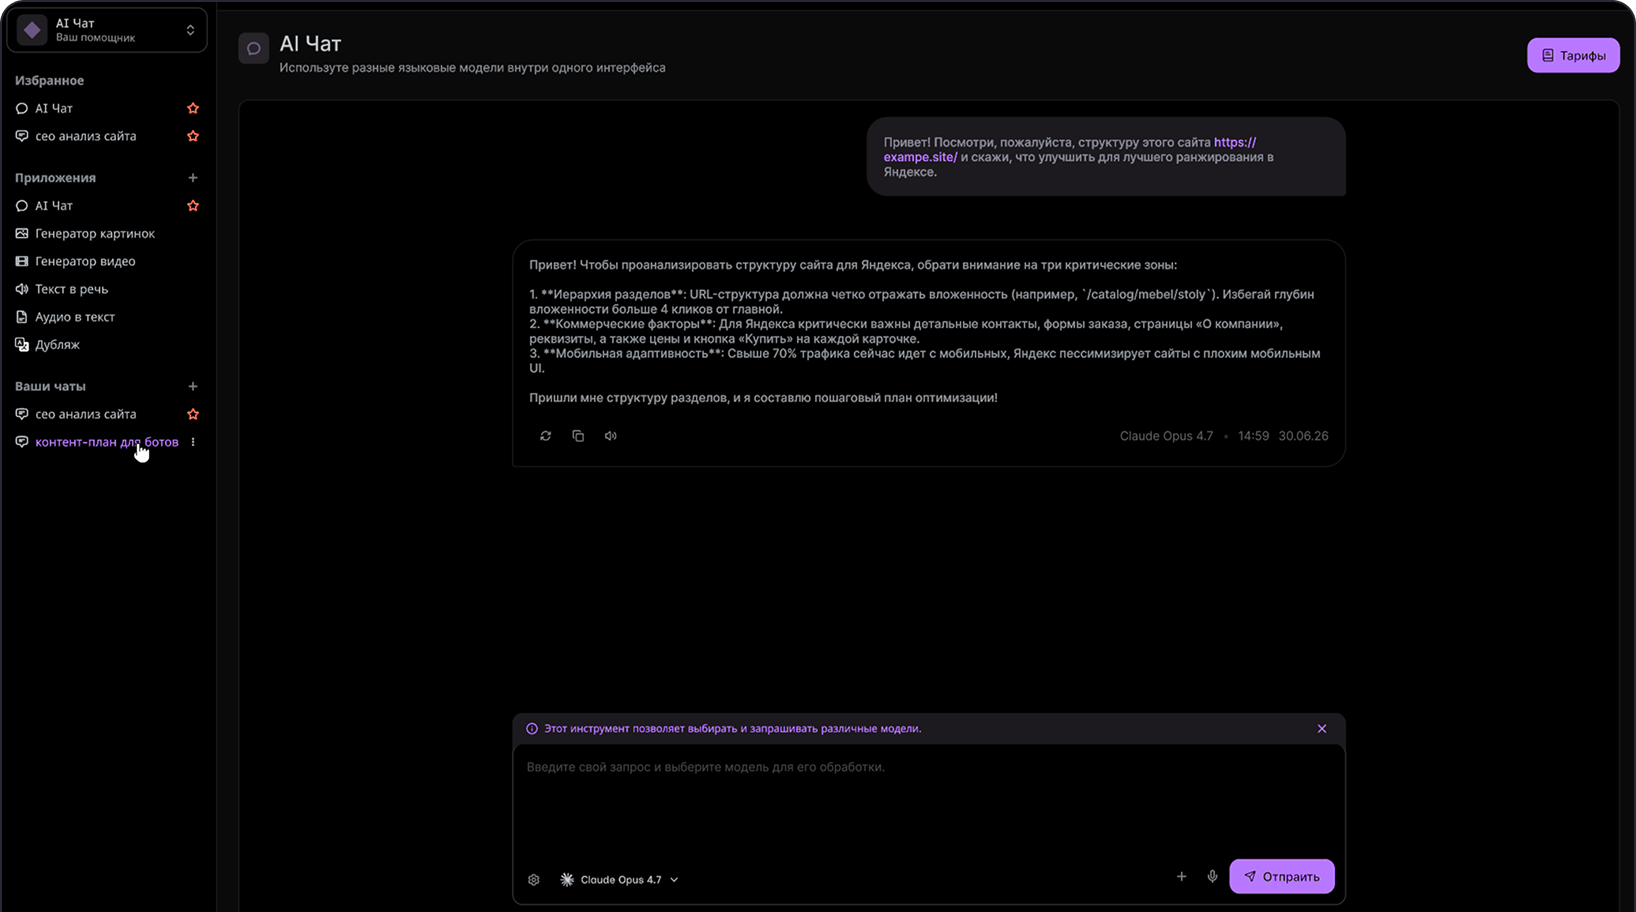Click the Дубляж translate icon
The image size is (1636, 912).
(22, 345)
